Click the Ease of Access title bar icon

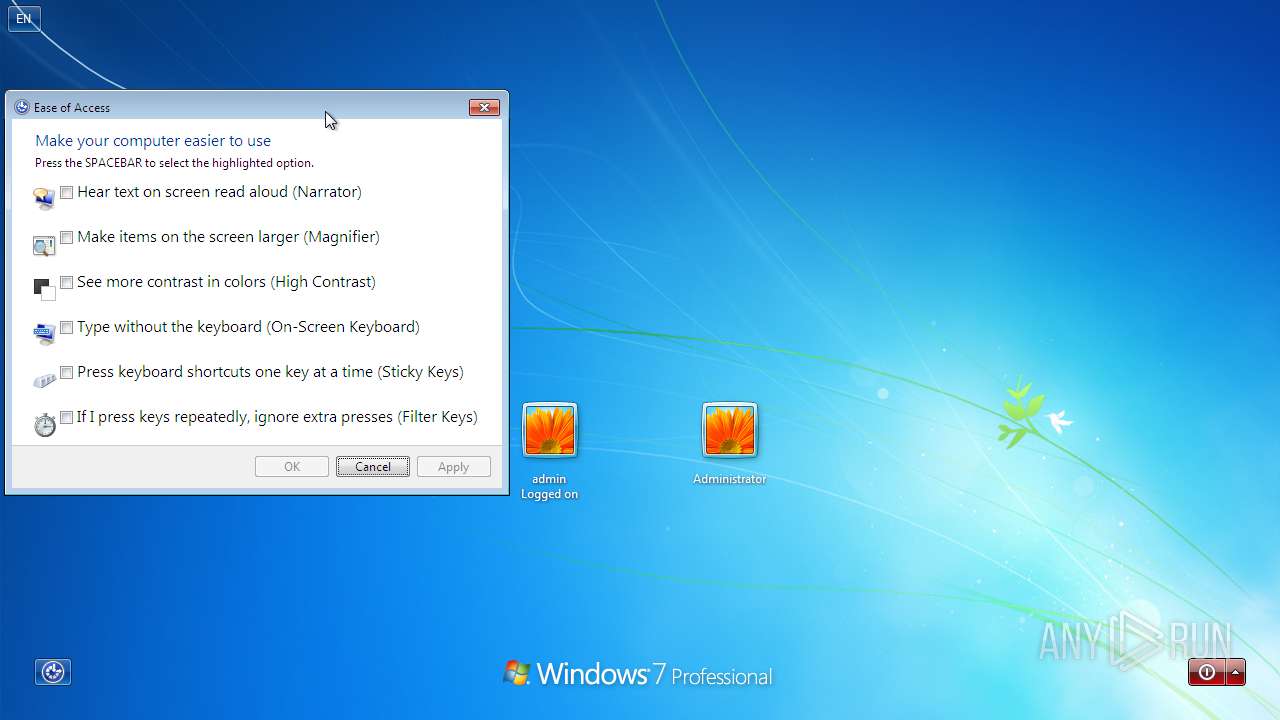pyautogui.click(x=22, y=107)
